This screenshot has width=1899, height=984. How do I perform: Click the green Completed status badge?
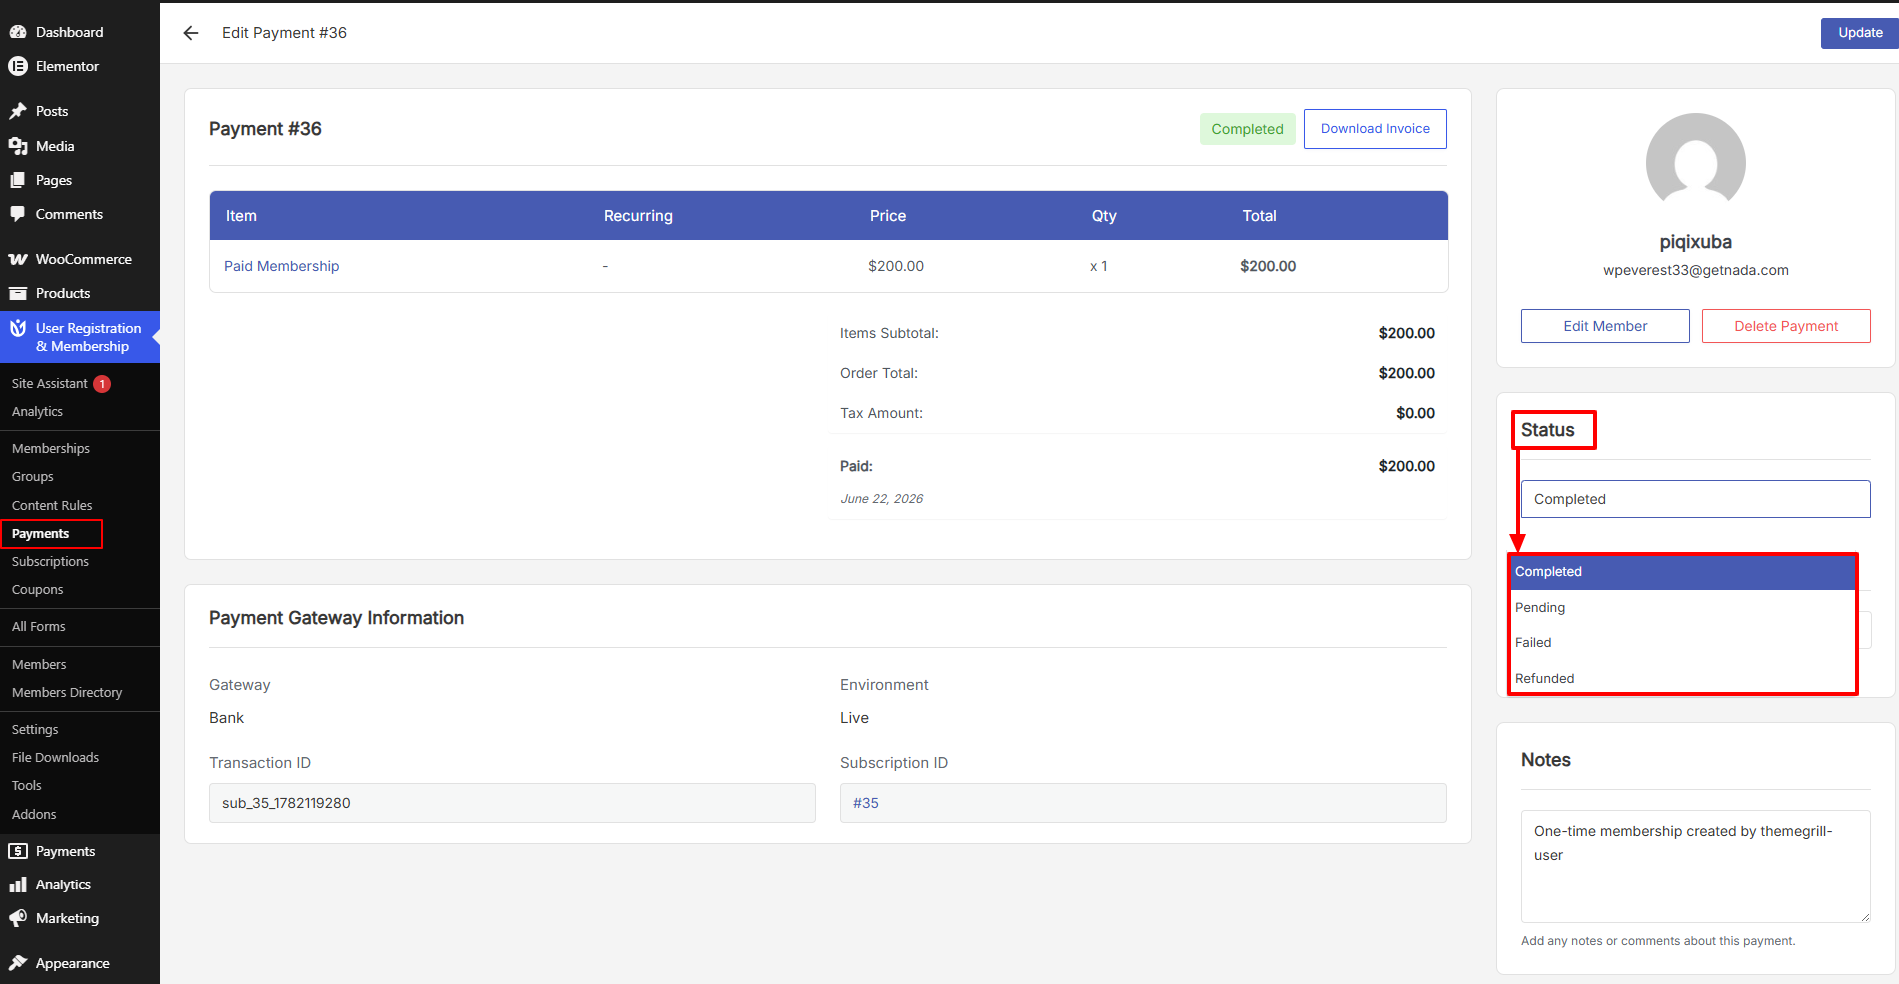[x=1247, y=129]
